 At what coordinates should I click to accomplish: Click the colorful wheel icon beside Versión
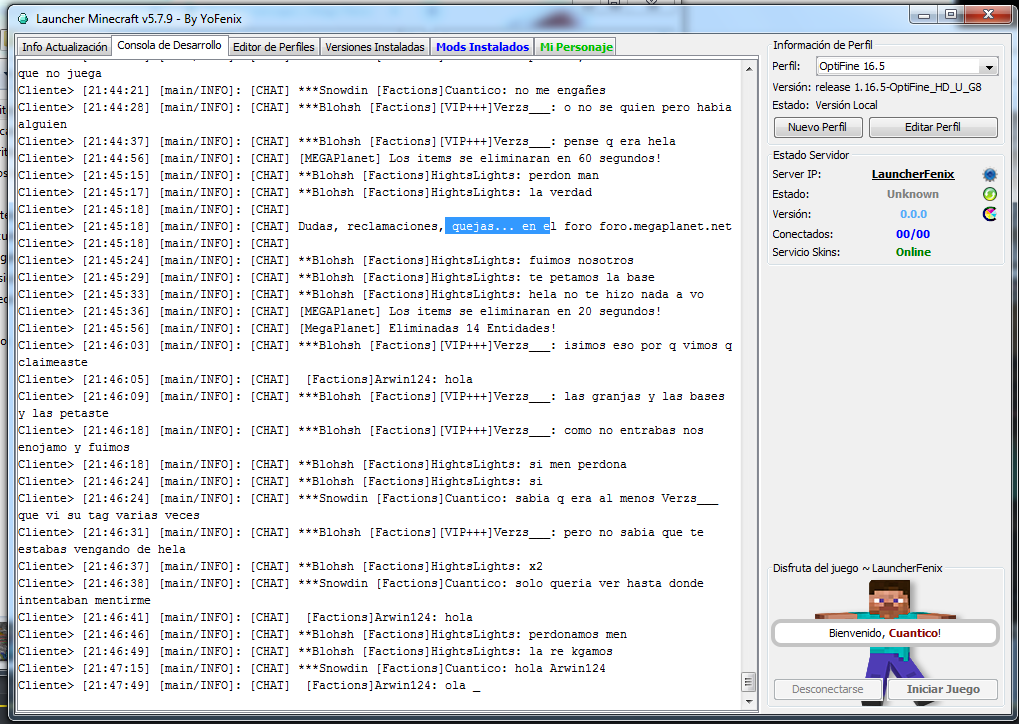click(x=990, y=214)
